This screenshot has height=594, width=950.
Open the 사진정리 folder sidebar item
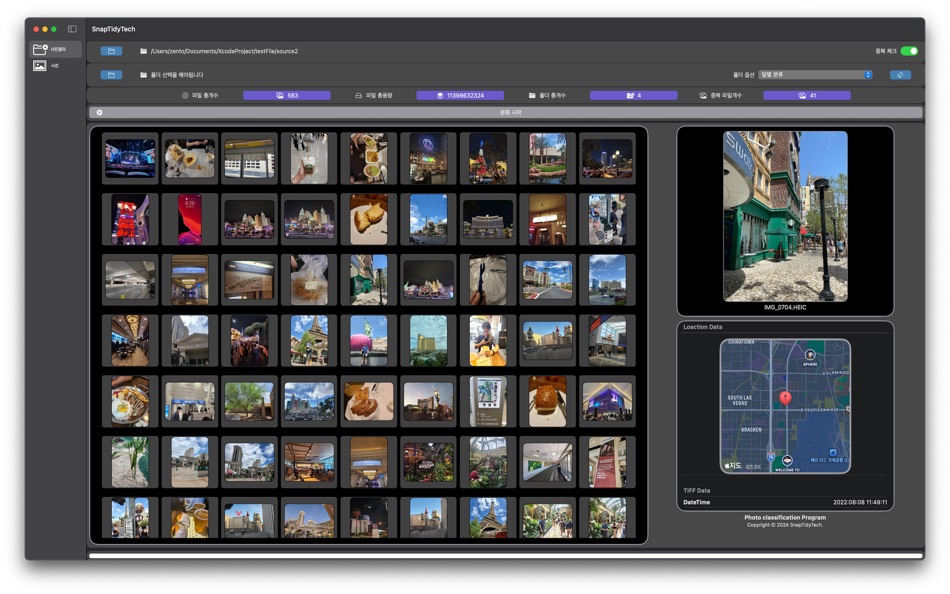[56, 49]
